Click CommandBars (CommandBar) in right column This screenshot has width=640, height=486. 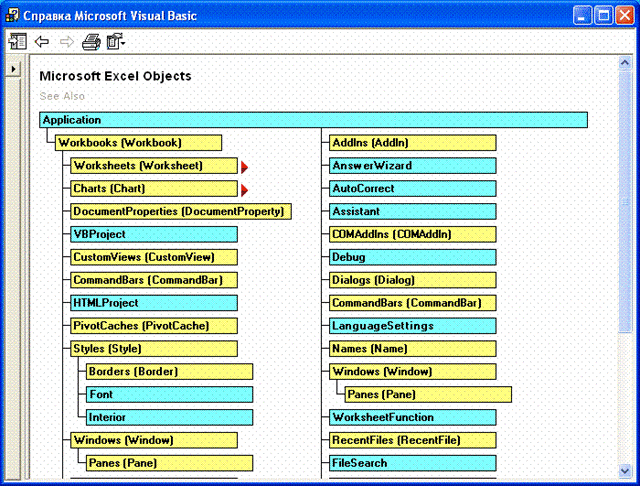pos(413,303)
